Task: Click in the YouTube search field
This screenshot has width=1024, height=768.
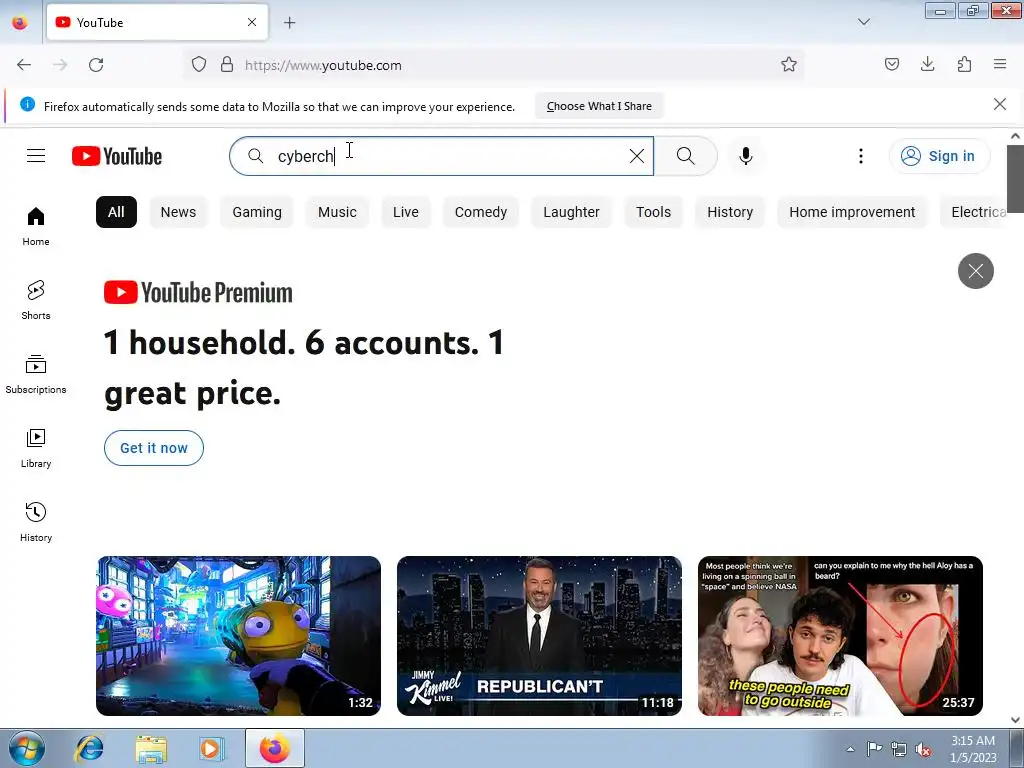Action: pos(441,156)
